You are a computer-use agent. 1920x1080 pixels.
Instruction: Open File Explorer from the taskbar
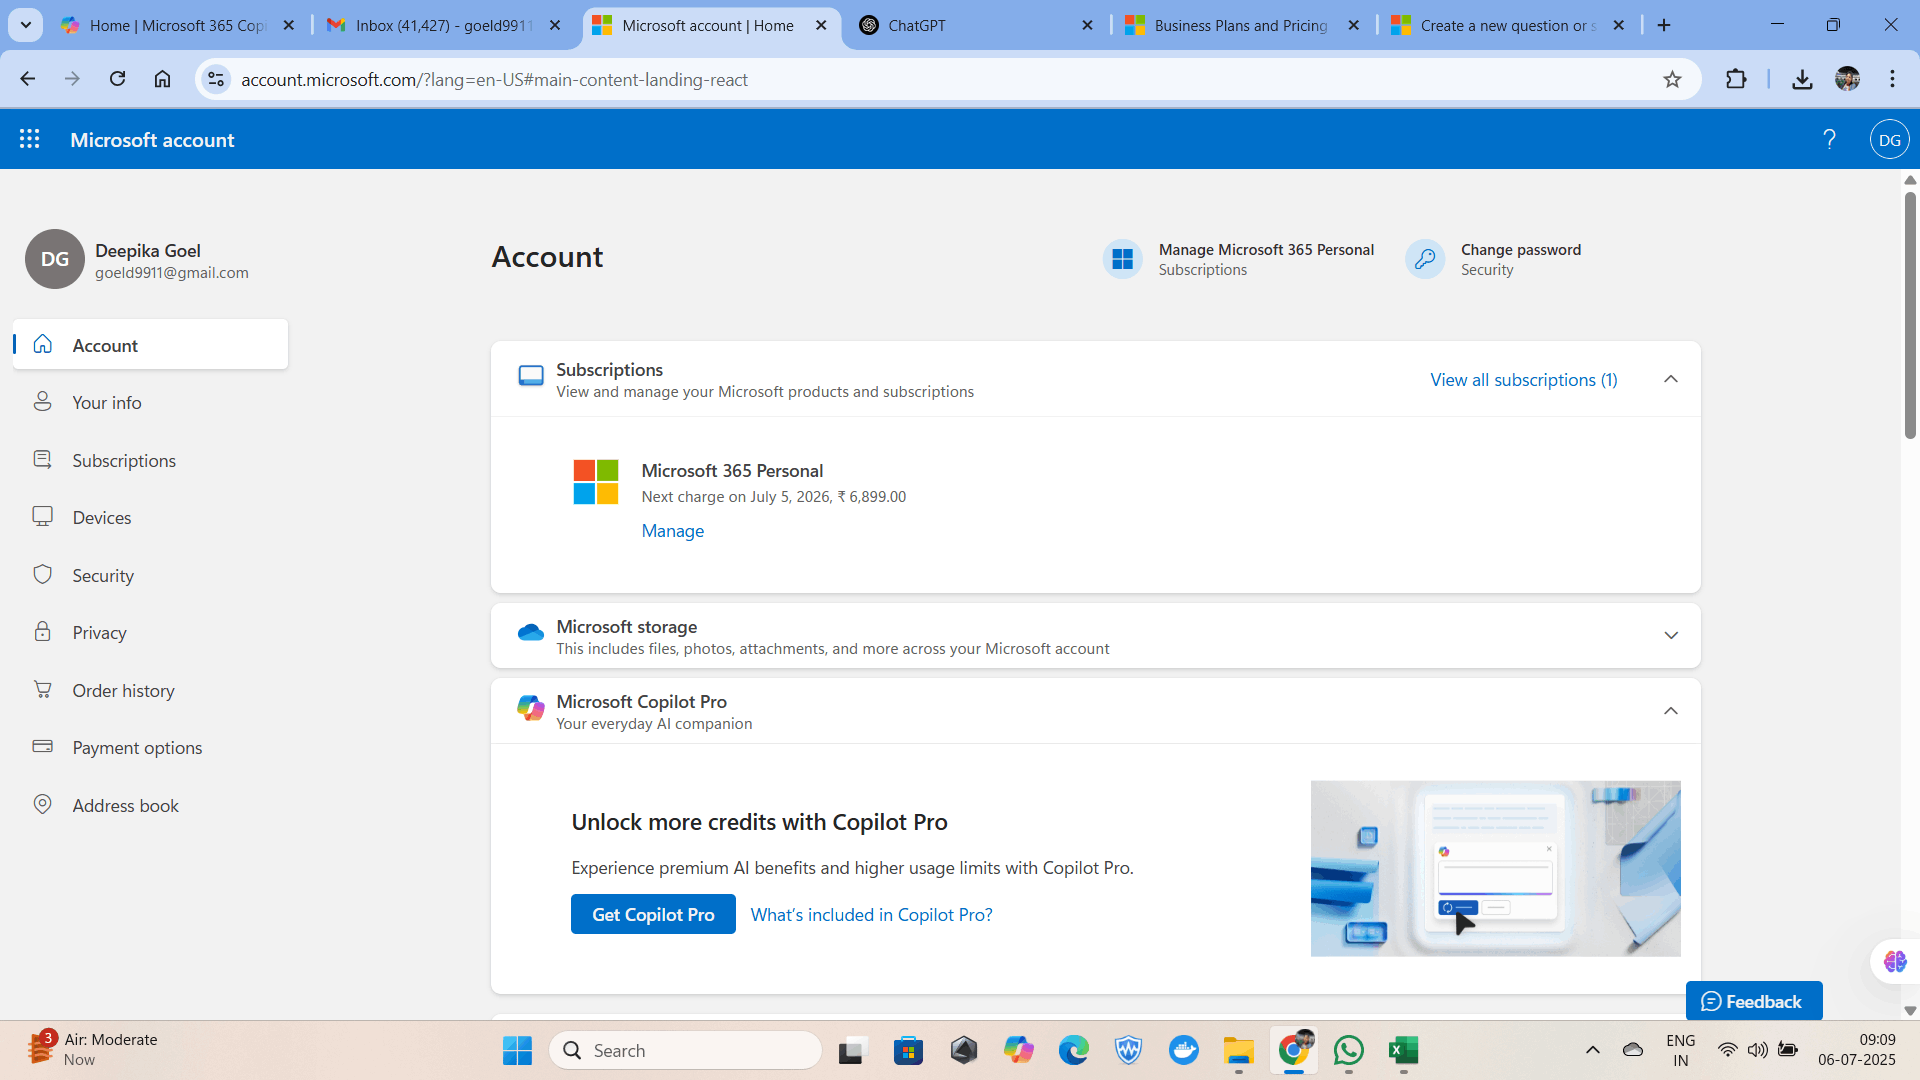pyautogui.click(x=1238, y=1050)
